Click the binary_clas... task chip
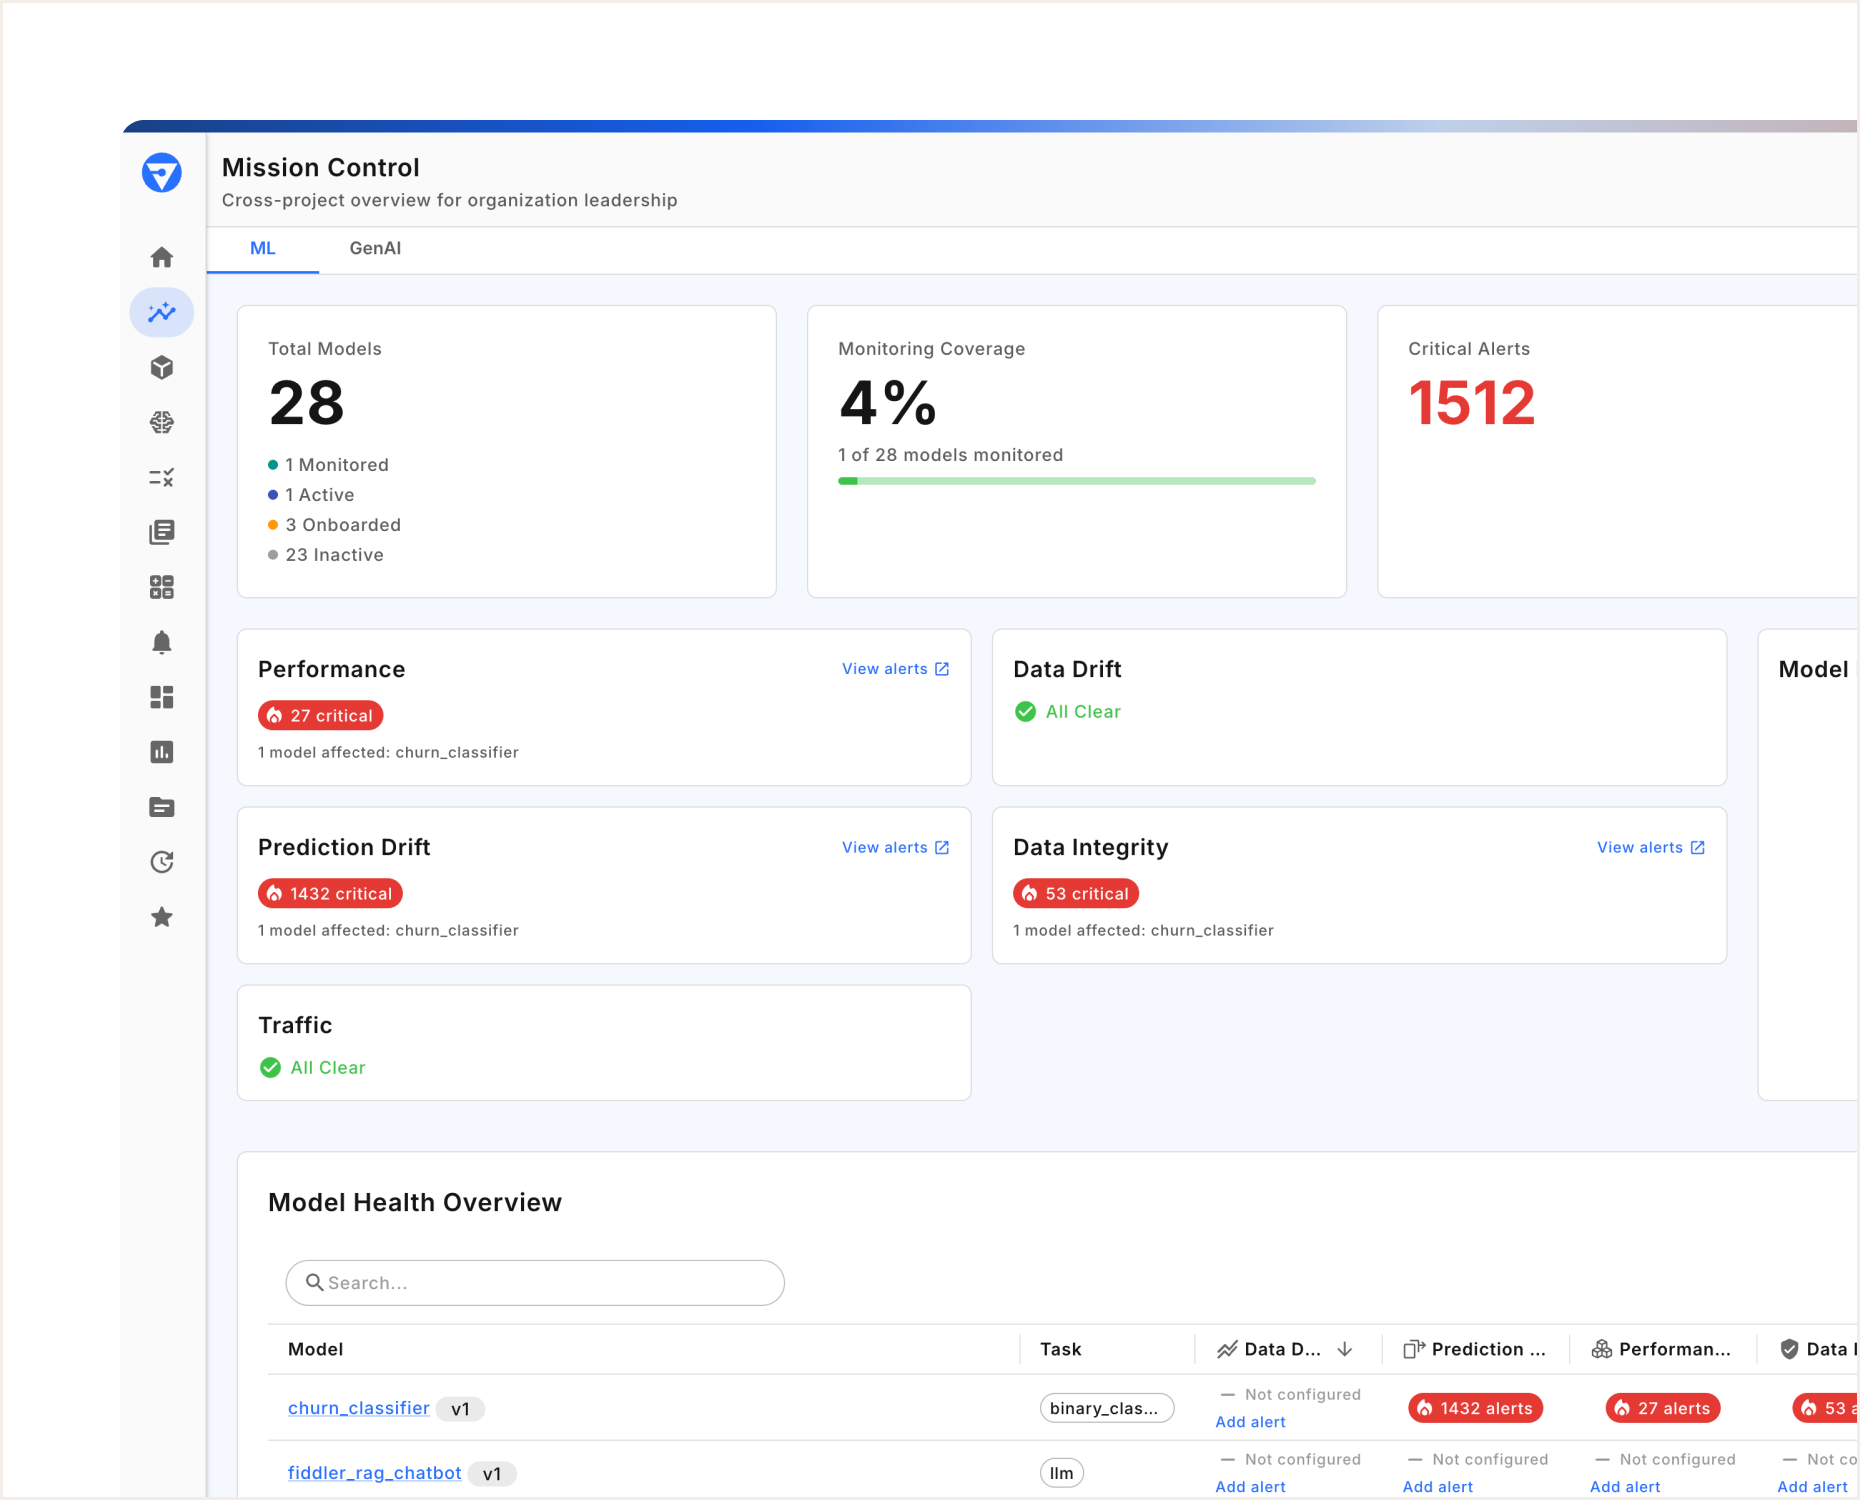Viewport: 1860px width, 1500px height. point(1107,1408)
